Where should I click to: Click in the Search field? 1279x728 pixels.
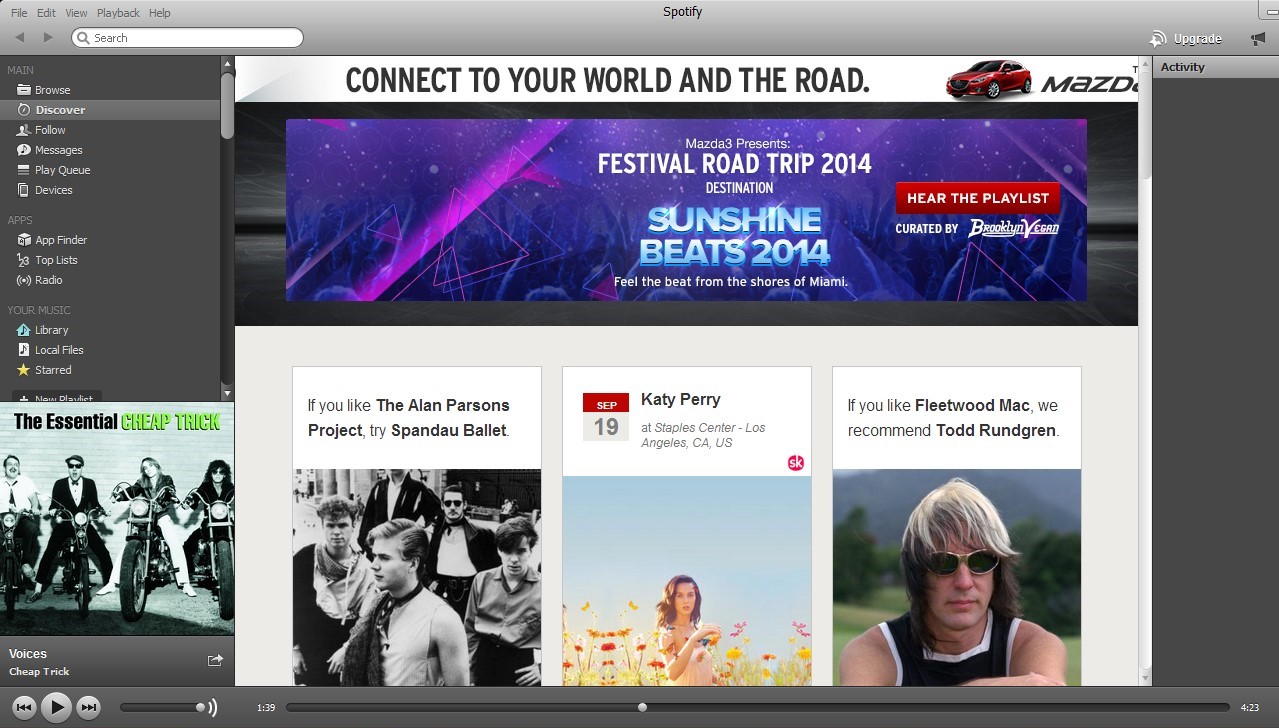click(187, 38)
